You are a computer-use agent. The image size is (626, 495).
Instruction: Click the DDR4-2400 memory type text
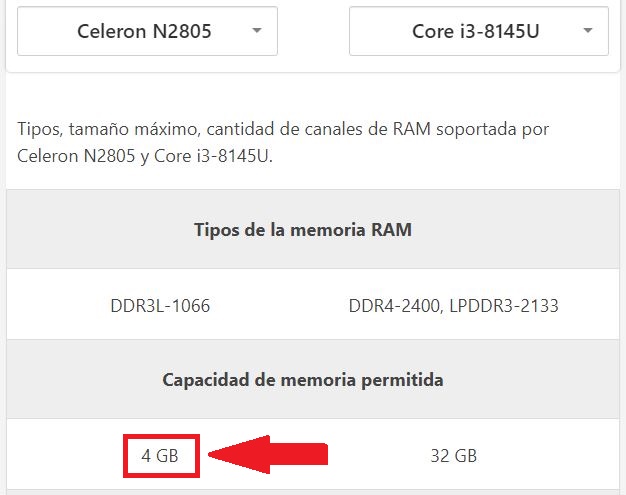tap(394, 306)
